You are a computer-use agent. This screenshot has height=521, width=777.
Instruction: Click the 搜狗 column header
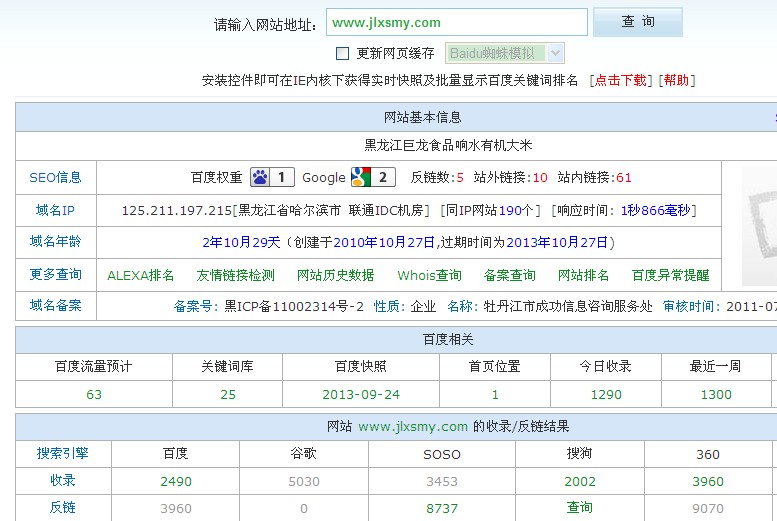579,453
